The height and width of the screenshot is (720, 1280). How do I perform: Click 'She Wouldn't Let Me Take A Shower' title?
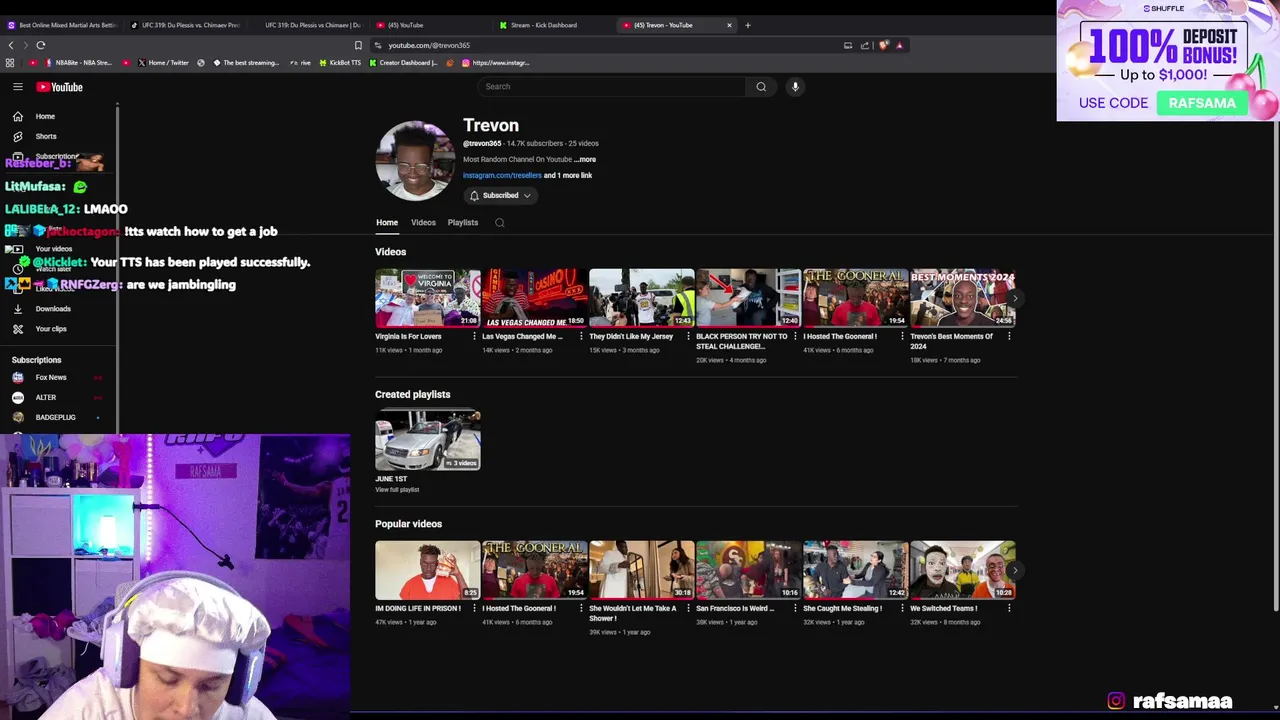(x=633, y=613)
